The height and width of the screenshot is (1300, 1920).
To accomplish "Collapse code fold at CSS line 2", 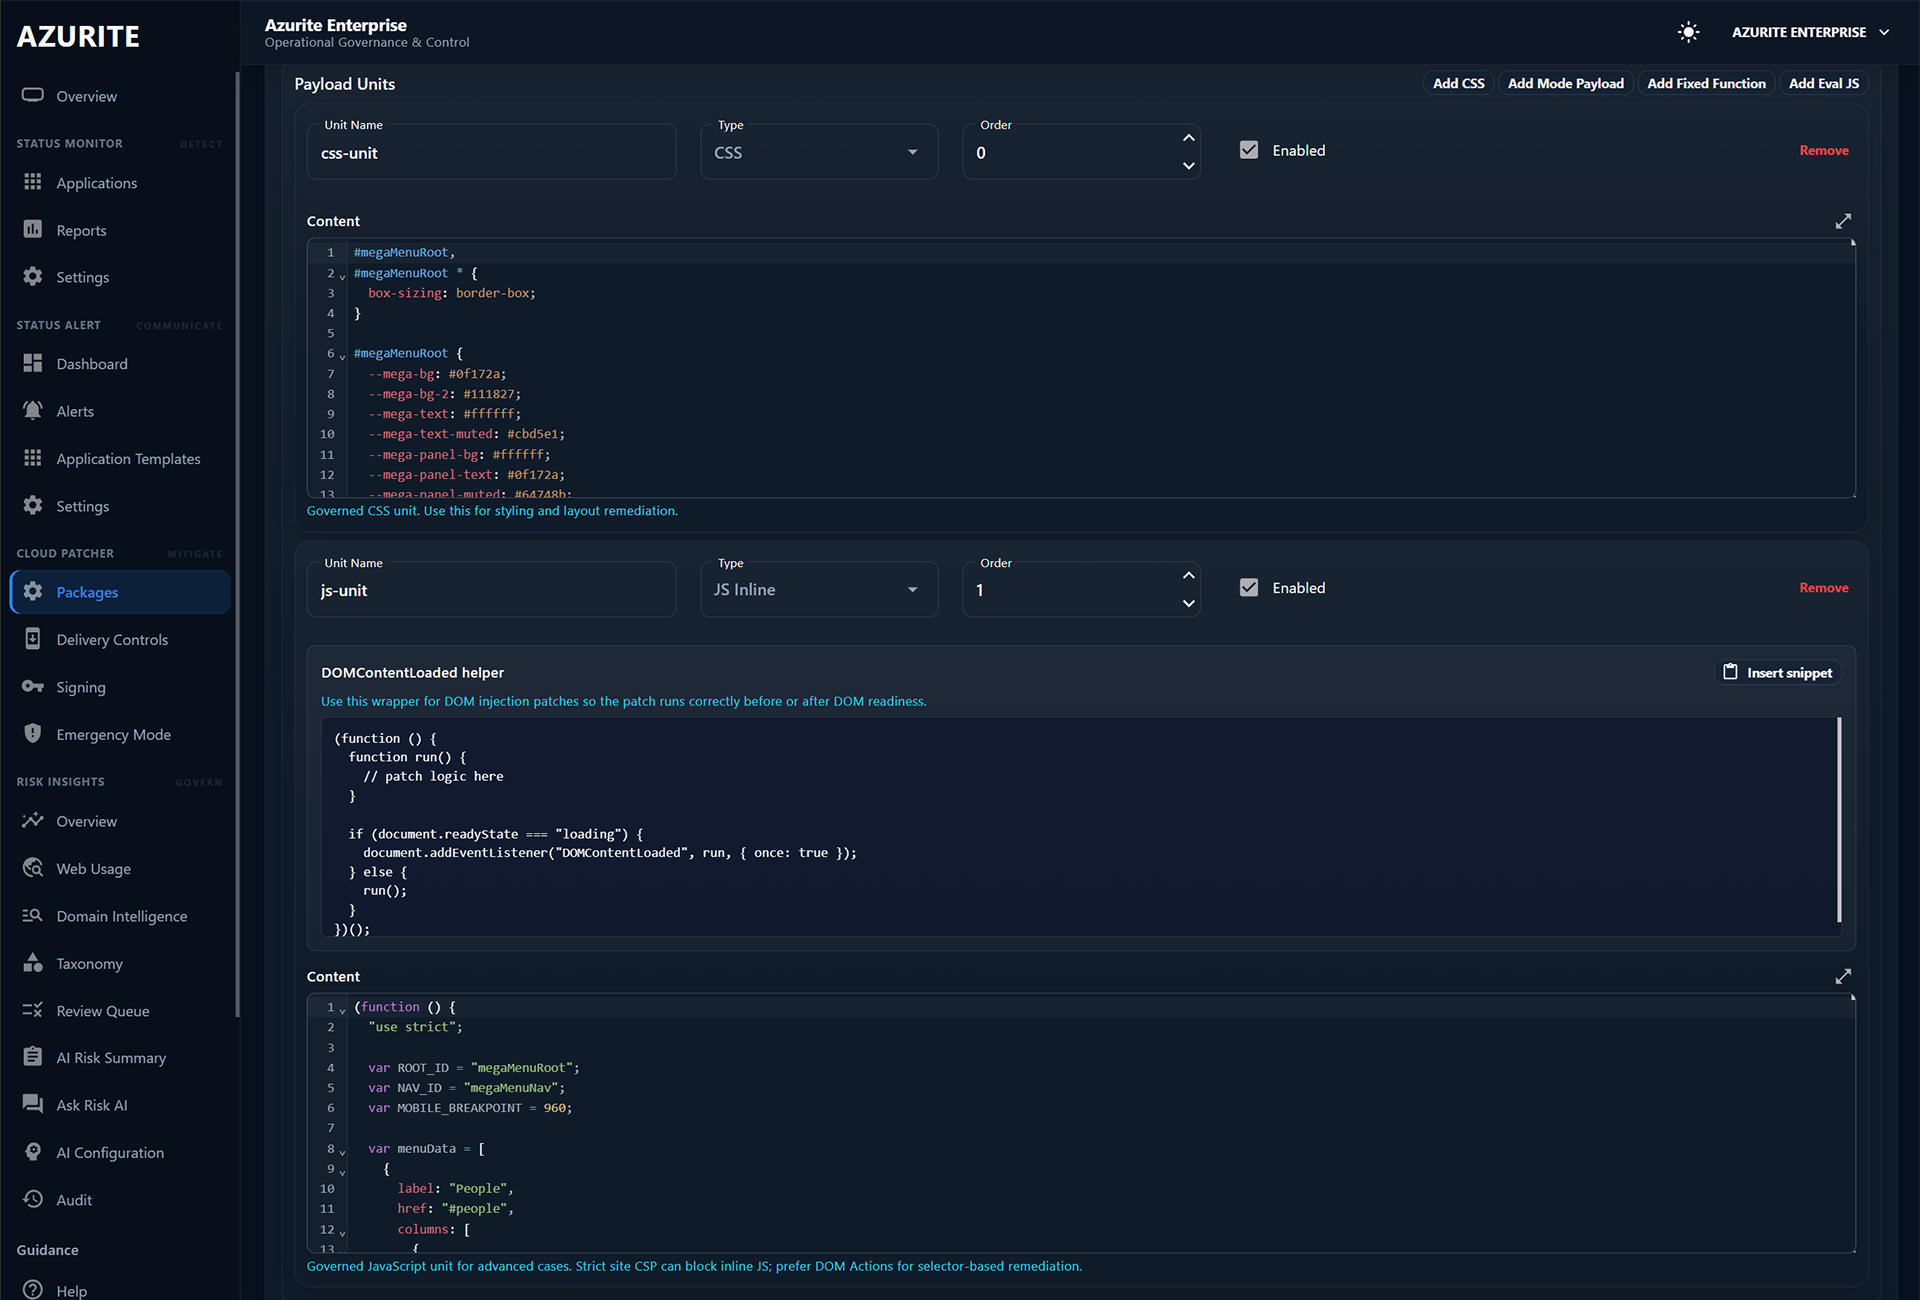I will pyautogui.click(x=342, y=276).
